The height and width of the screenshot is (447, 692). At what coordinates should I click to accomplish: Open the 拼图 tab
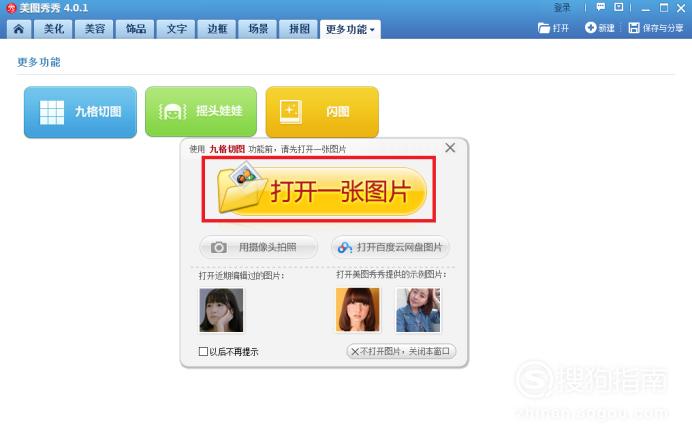tap(299, 29)
